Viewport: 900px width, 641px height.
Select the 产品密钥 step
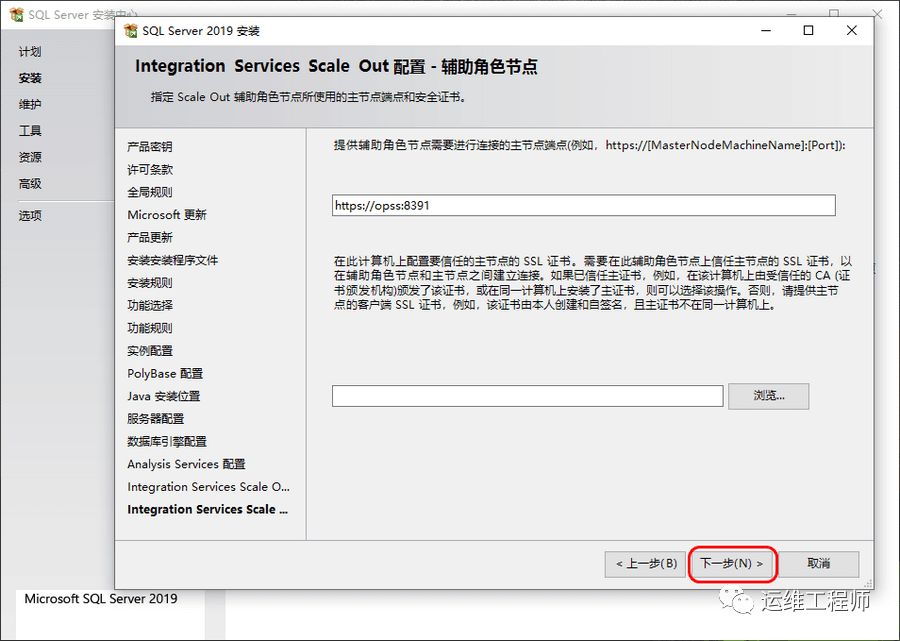pyautogui.click(x=150, y=147)
